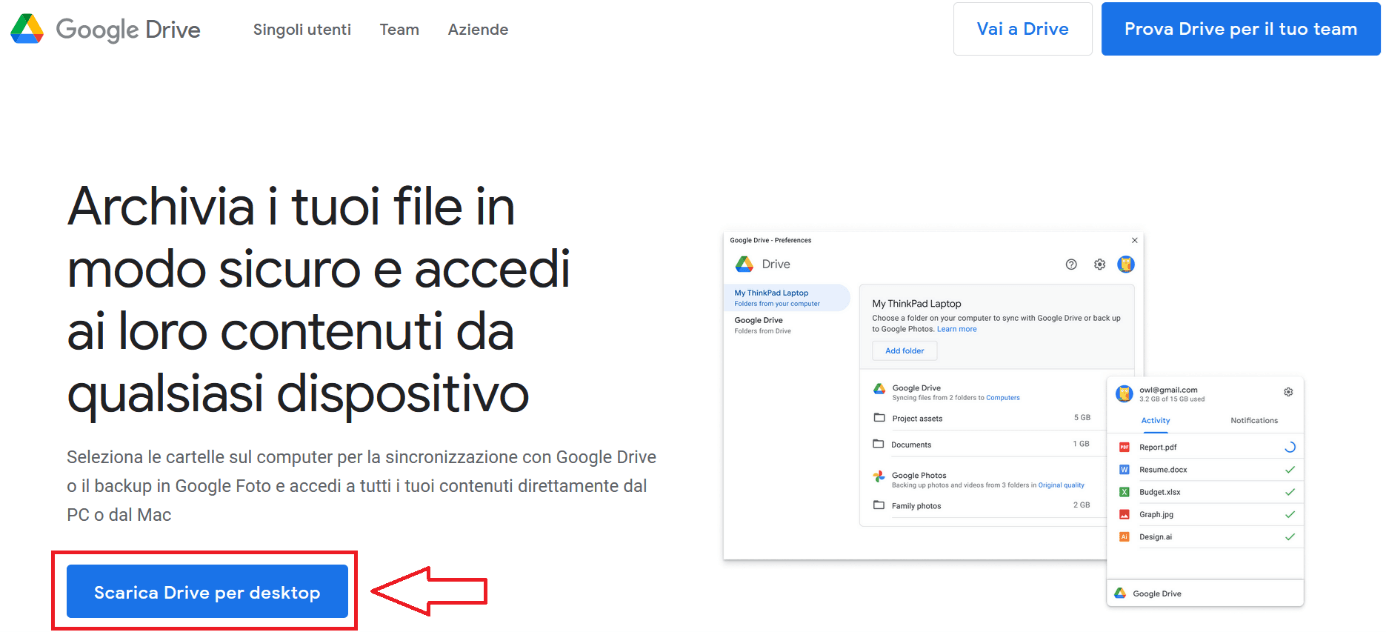Click the Add folder button
Viewport: 1386px width, 632px height.
click(x=905, y=351)
